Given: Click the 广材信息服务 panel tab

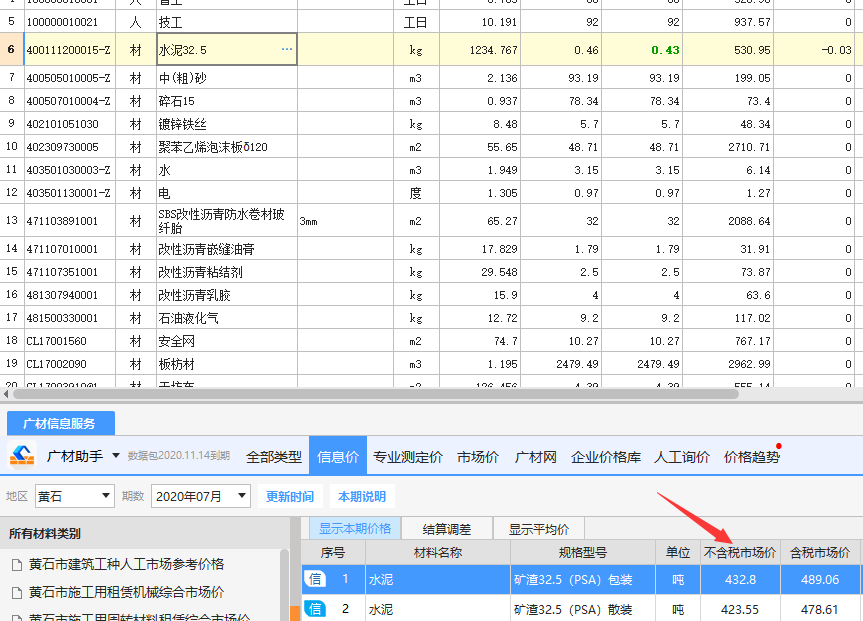Looking at the screenshot, I should pyautogui.click(x=61, y=423).
